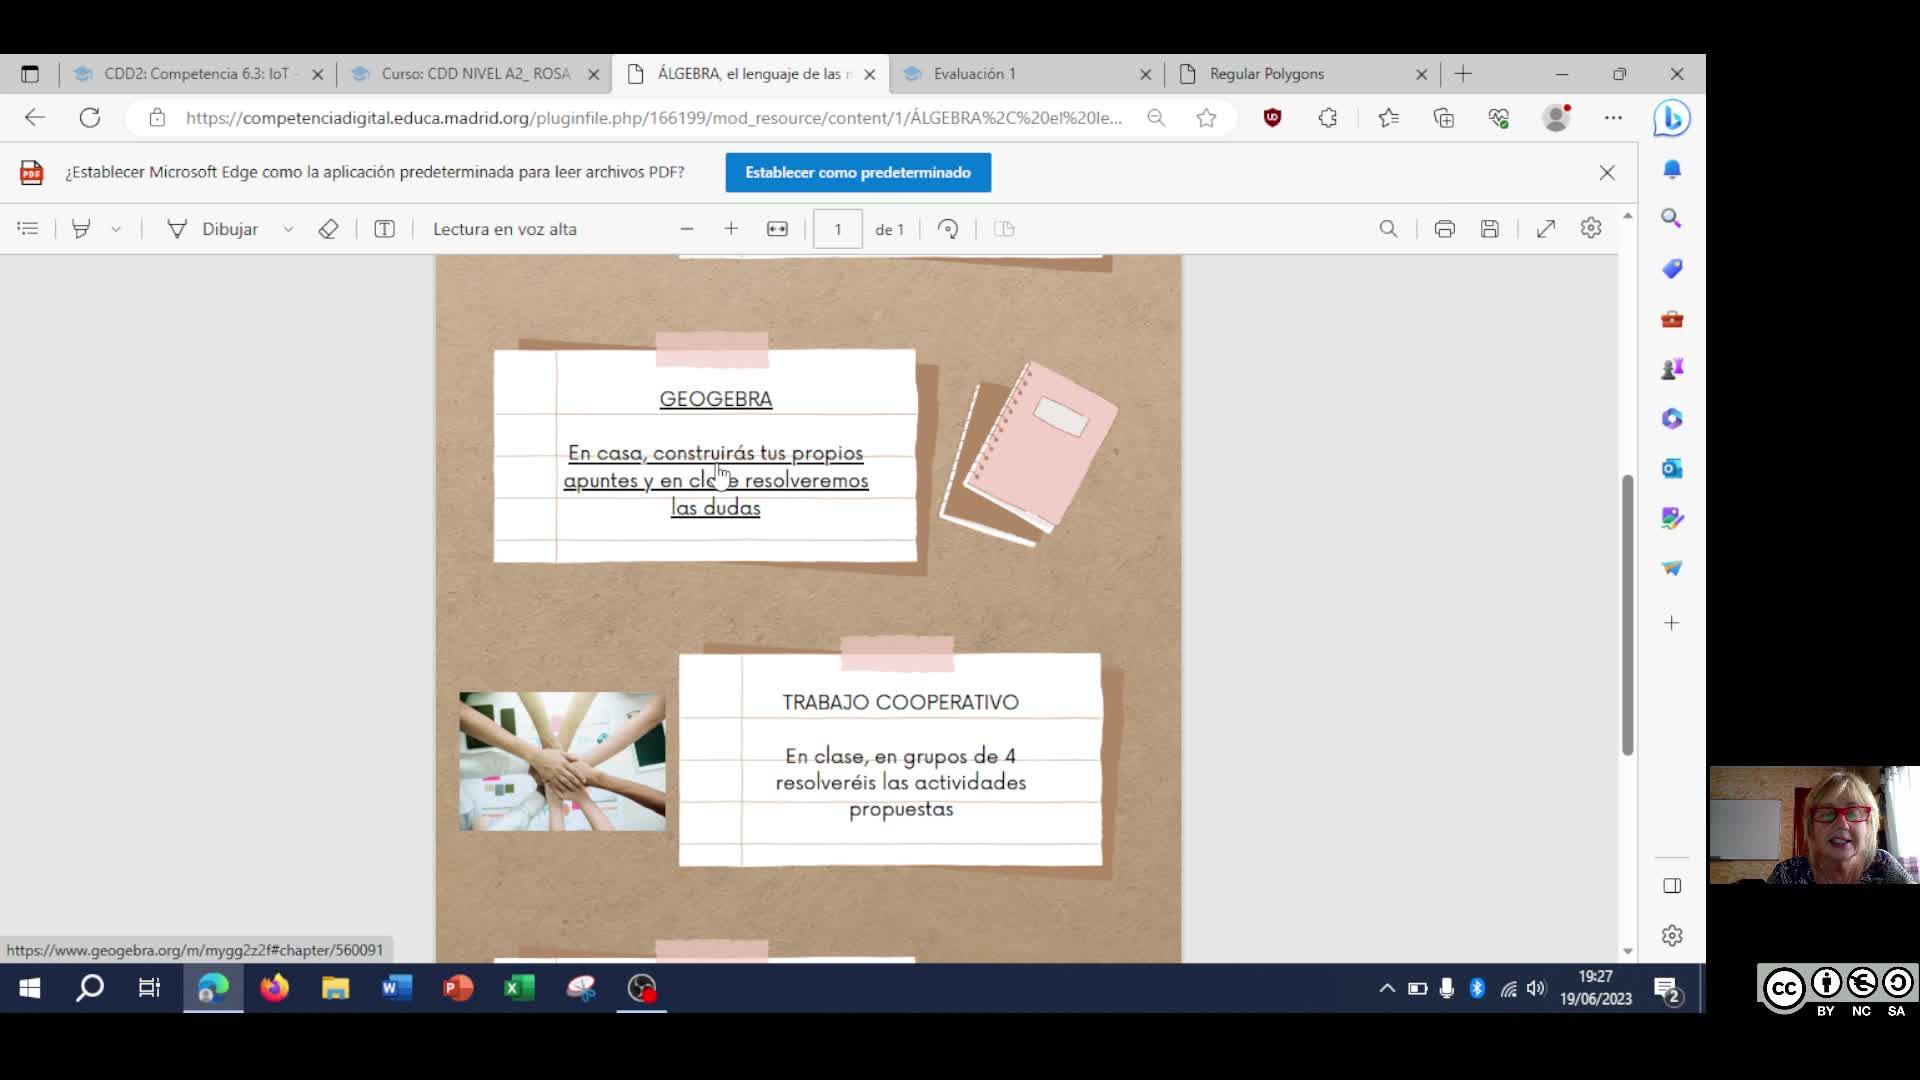1920x1080 pixels.
Task: Select the Erase tool in PDF toolbar
Action: click(x=328, y=229)
